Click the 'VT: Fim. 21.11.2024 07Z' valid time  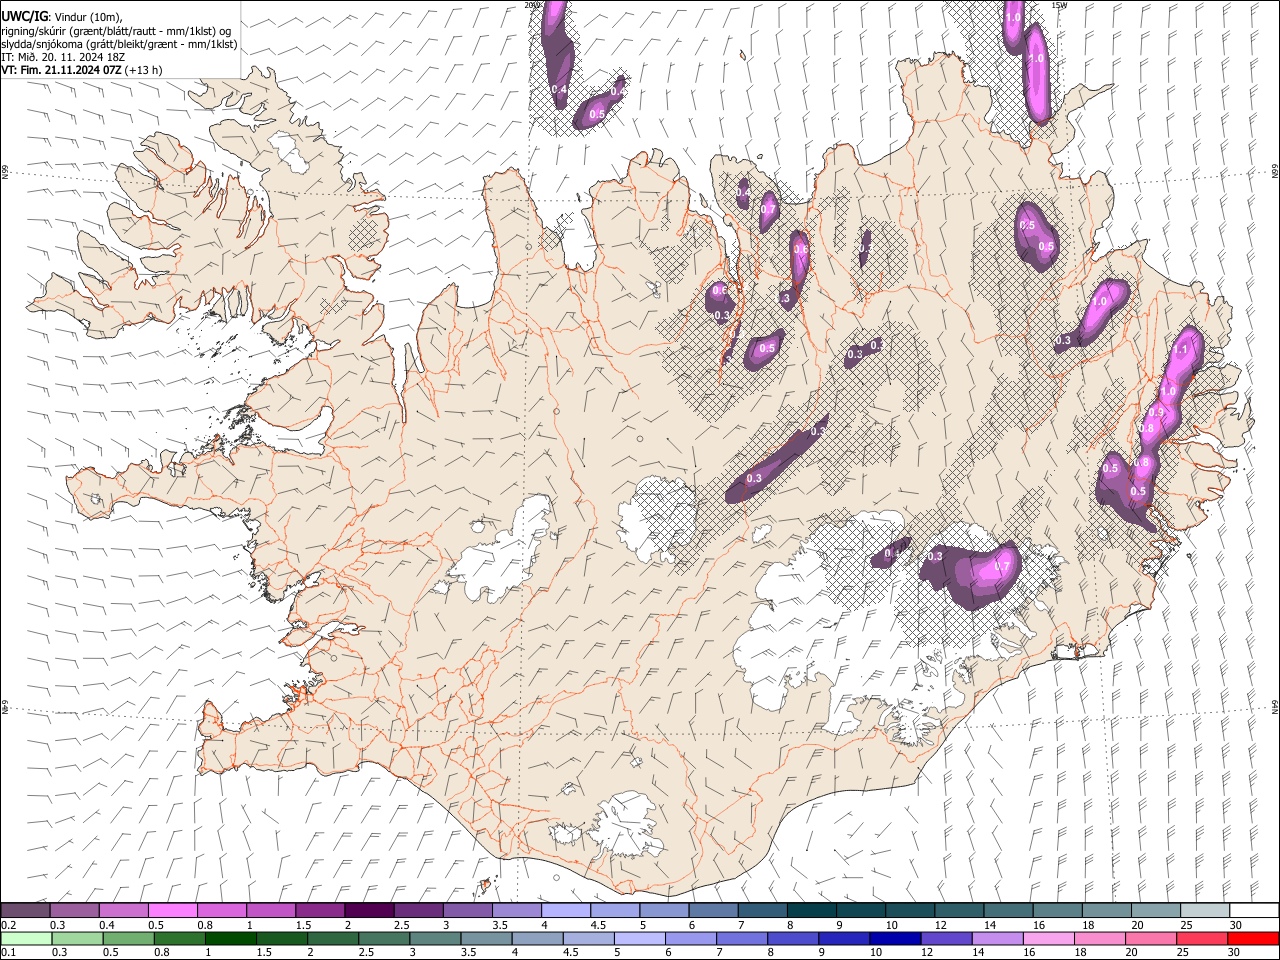click(62, 70)
